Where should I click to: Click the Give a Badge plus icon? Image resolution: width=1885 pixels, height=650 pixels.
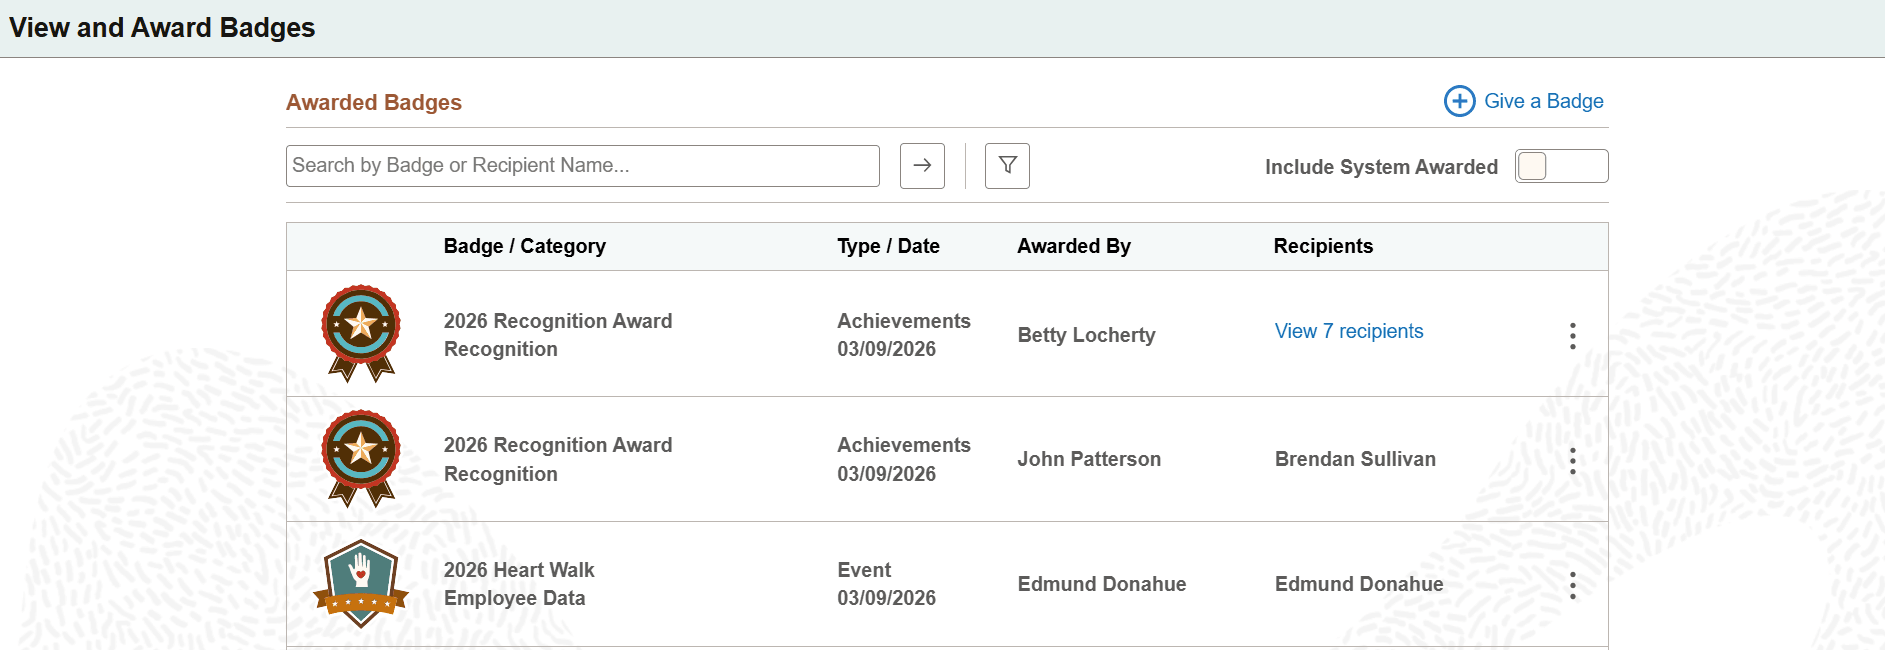point(1459,101)
